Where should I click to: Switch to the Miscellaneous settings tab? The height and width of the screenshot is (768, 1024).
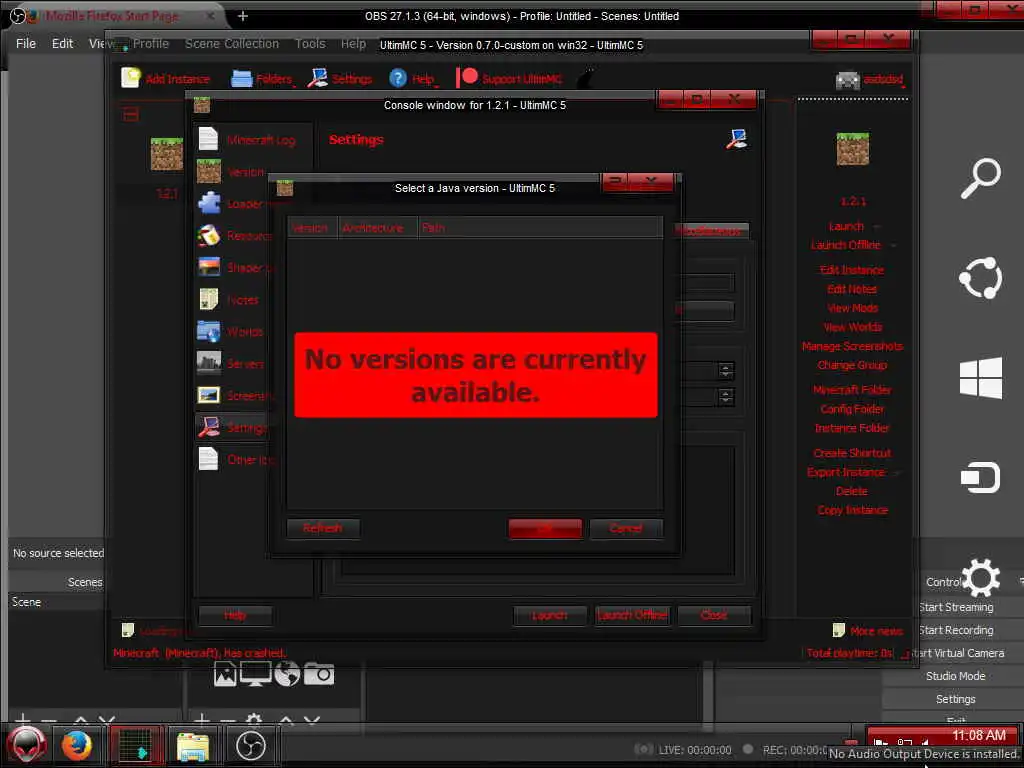[x=711, y=231]
